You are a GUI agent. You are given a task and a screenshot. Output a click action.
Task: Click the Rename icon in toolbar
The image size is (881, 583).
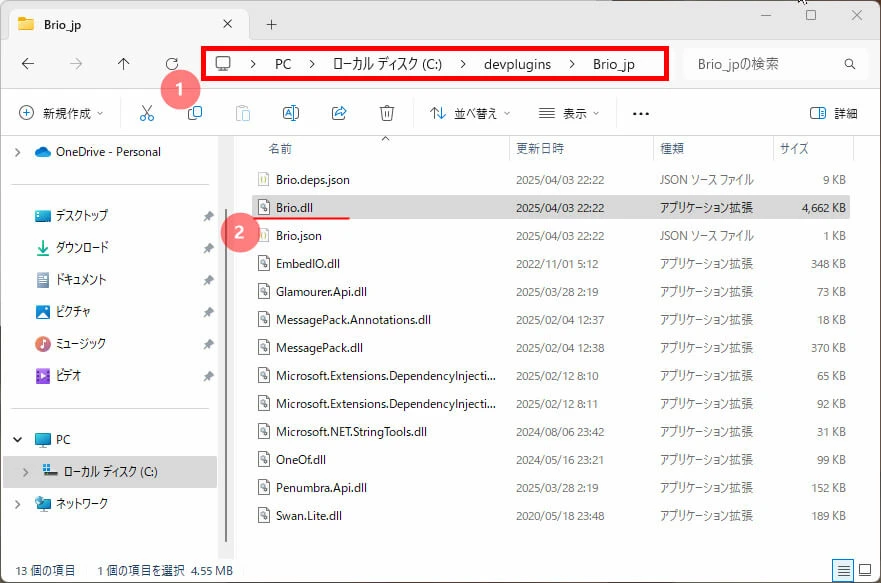pyautogui.click(x=290, y=113)
